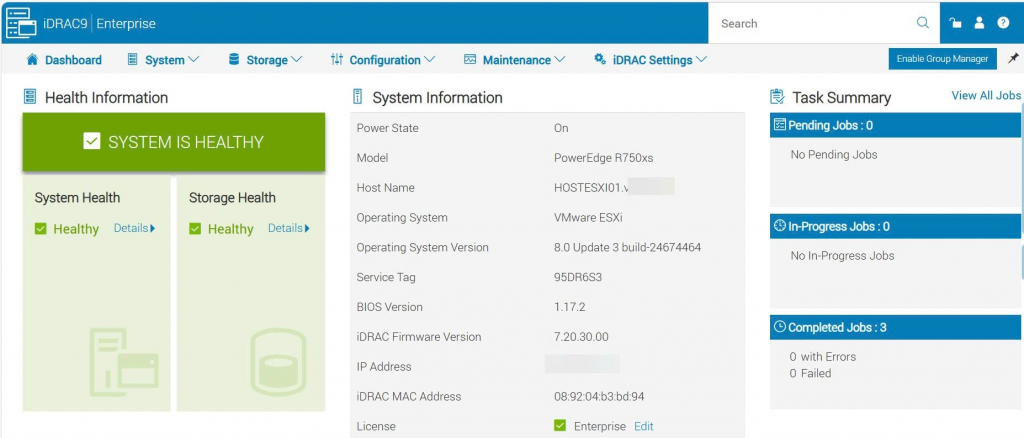Expand the Storage dropdown menu

296,59
